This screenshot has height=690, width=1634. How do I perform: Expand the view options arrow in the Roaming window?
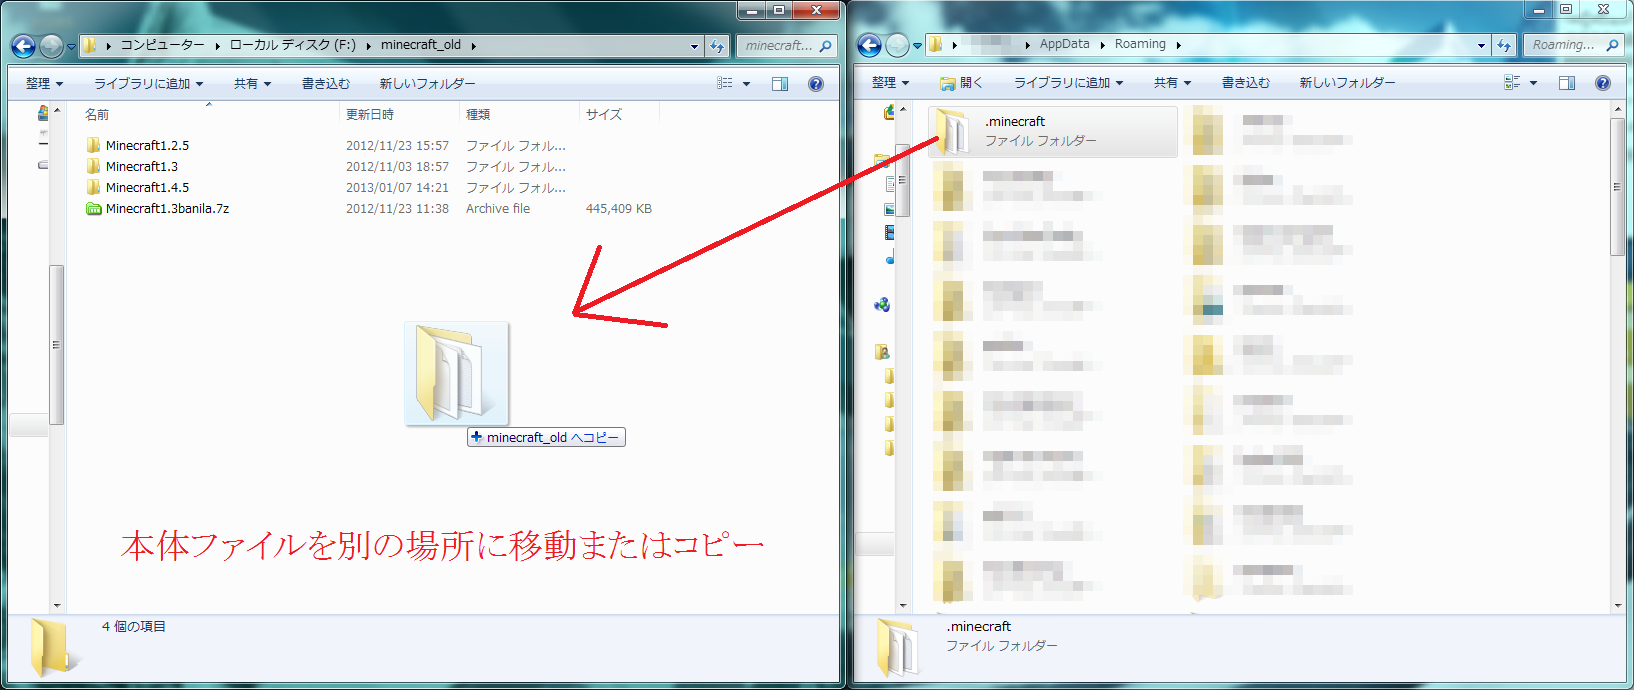pos(1533,83)
